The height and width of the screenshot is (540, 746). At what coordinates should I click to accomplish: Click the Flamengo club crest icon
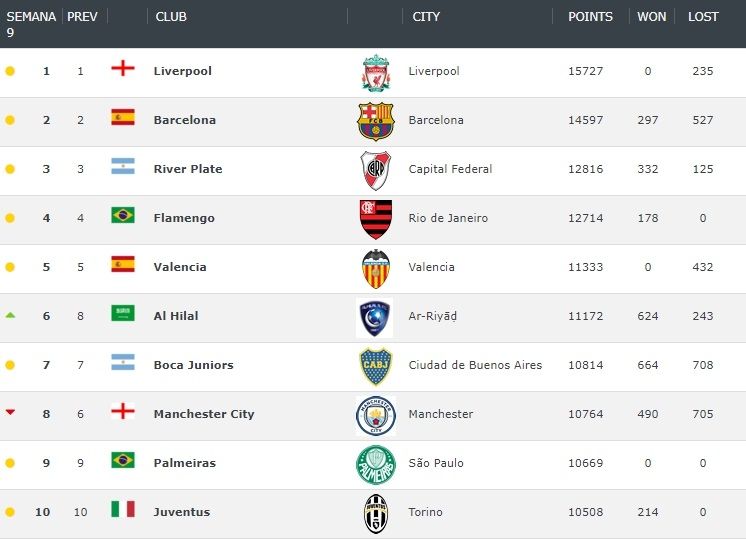pos(376,219)
